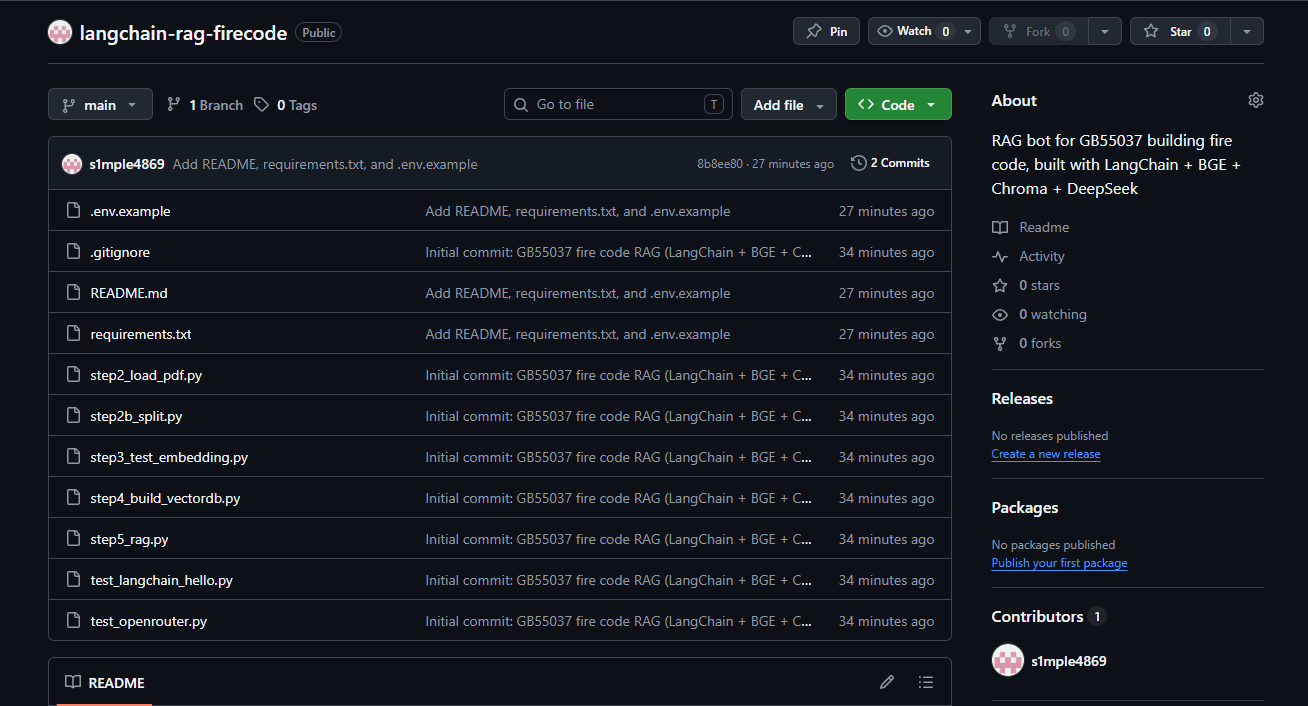The image size is (1308, 706).
Task: Open the step2_load_pdf.py file
Action: 146,375
